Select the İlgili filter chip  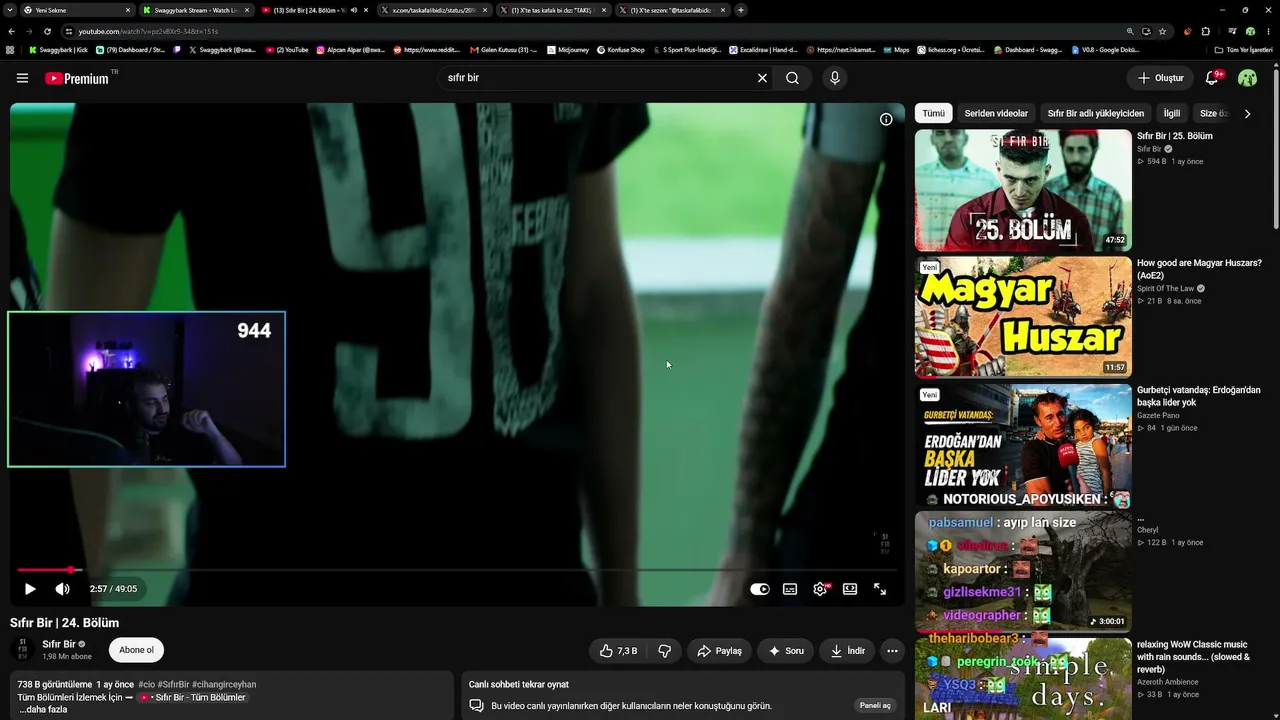point(1172,114)
